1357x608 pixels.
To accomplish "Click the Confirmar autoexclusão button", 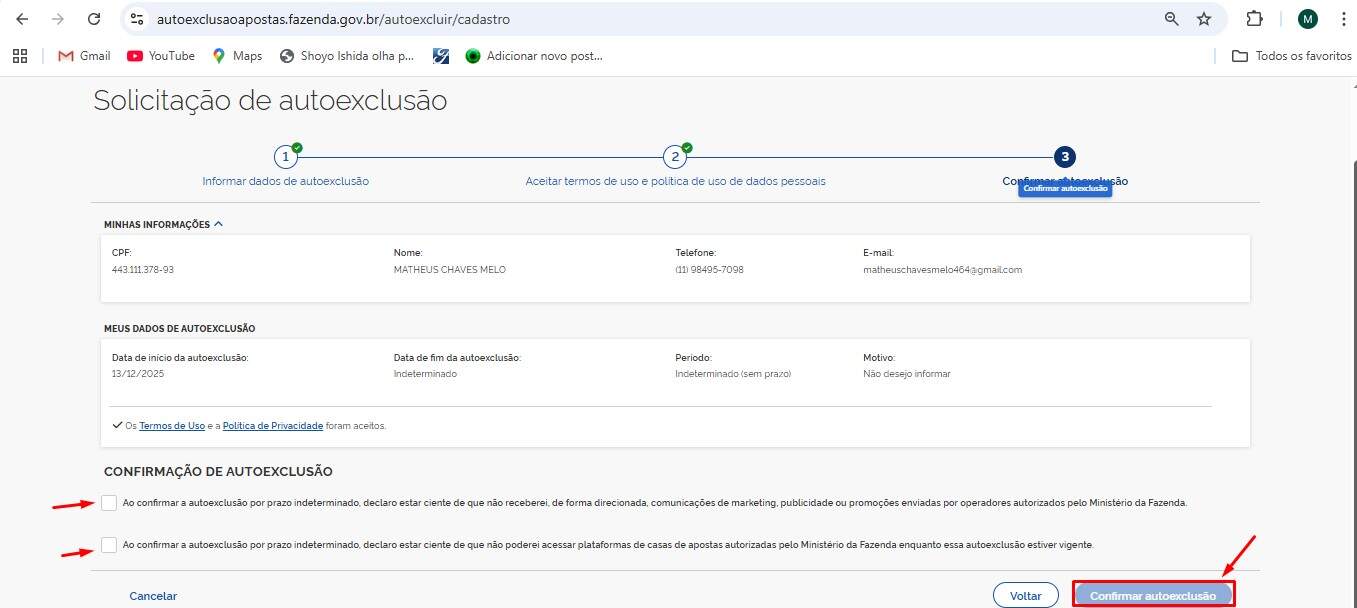I will [x=1152, y=594].
